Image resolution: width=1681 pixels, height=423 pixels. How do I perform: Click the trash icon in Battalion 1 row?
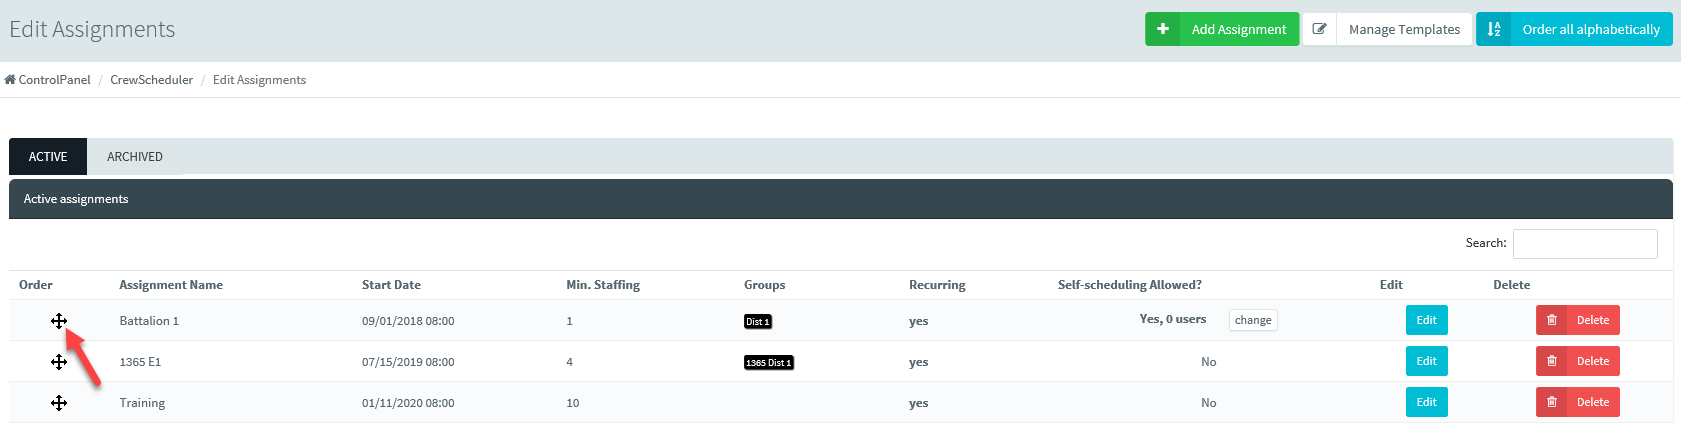point(1552,320)
